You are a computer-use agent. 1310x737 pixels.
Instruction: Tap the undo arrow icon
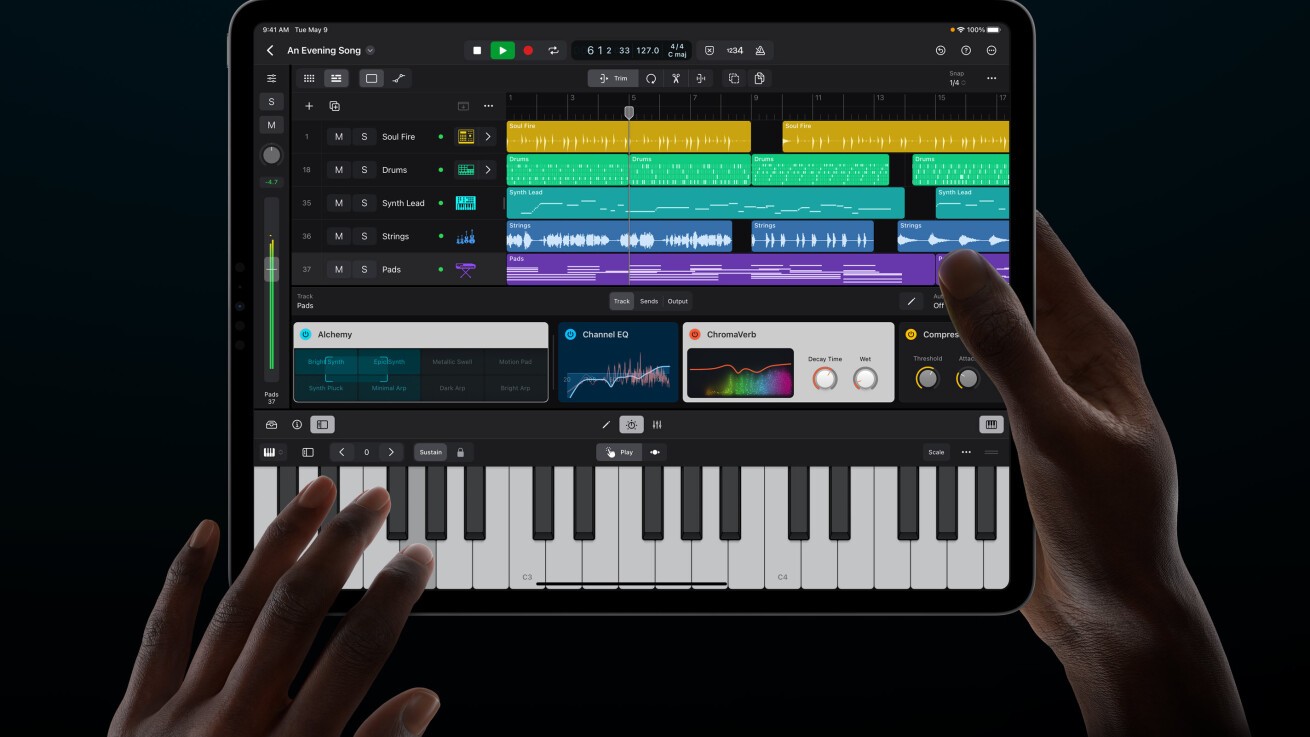939,50
